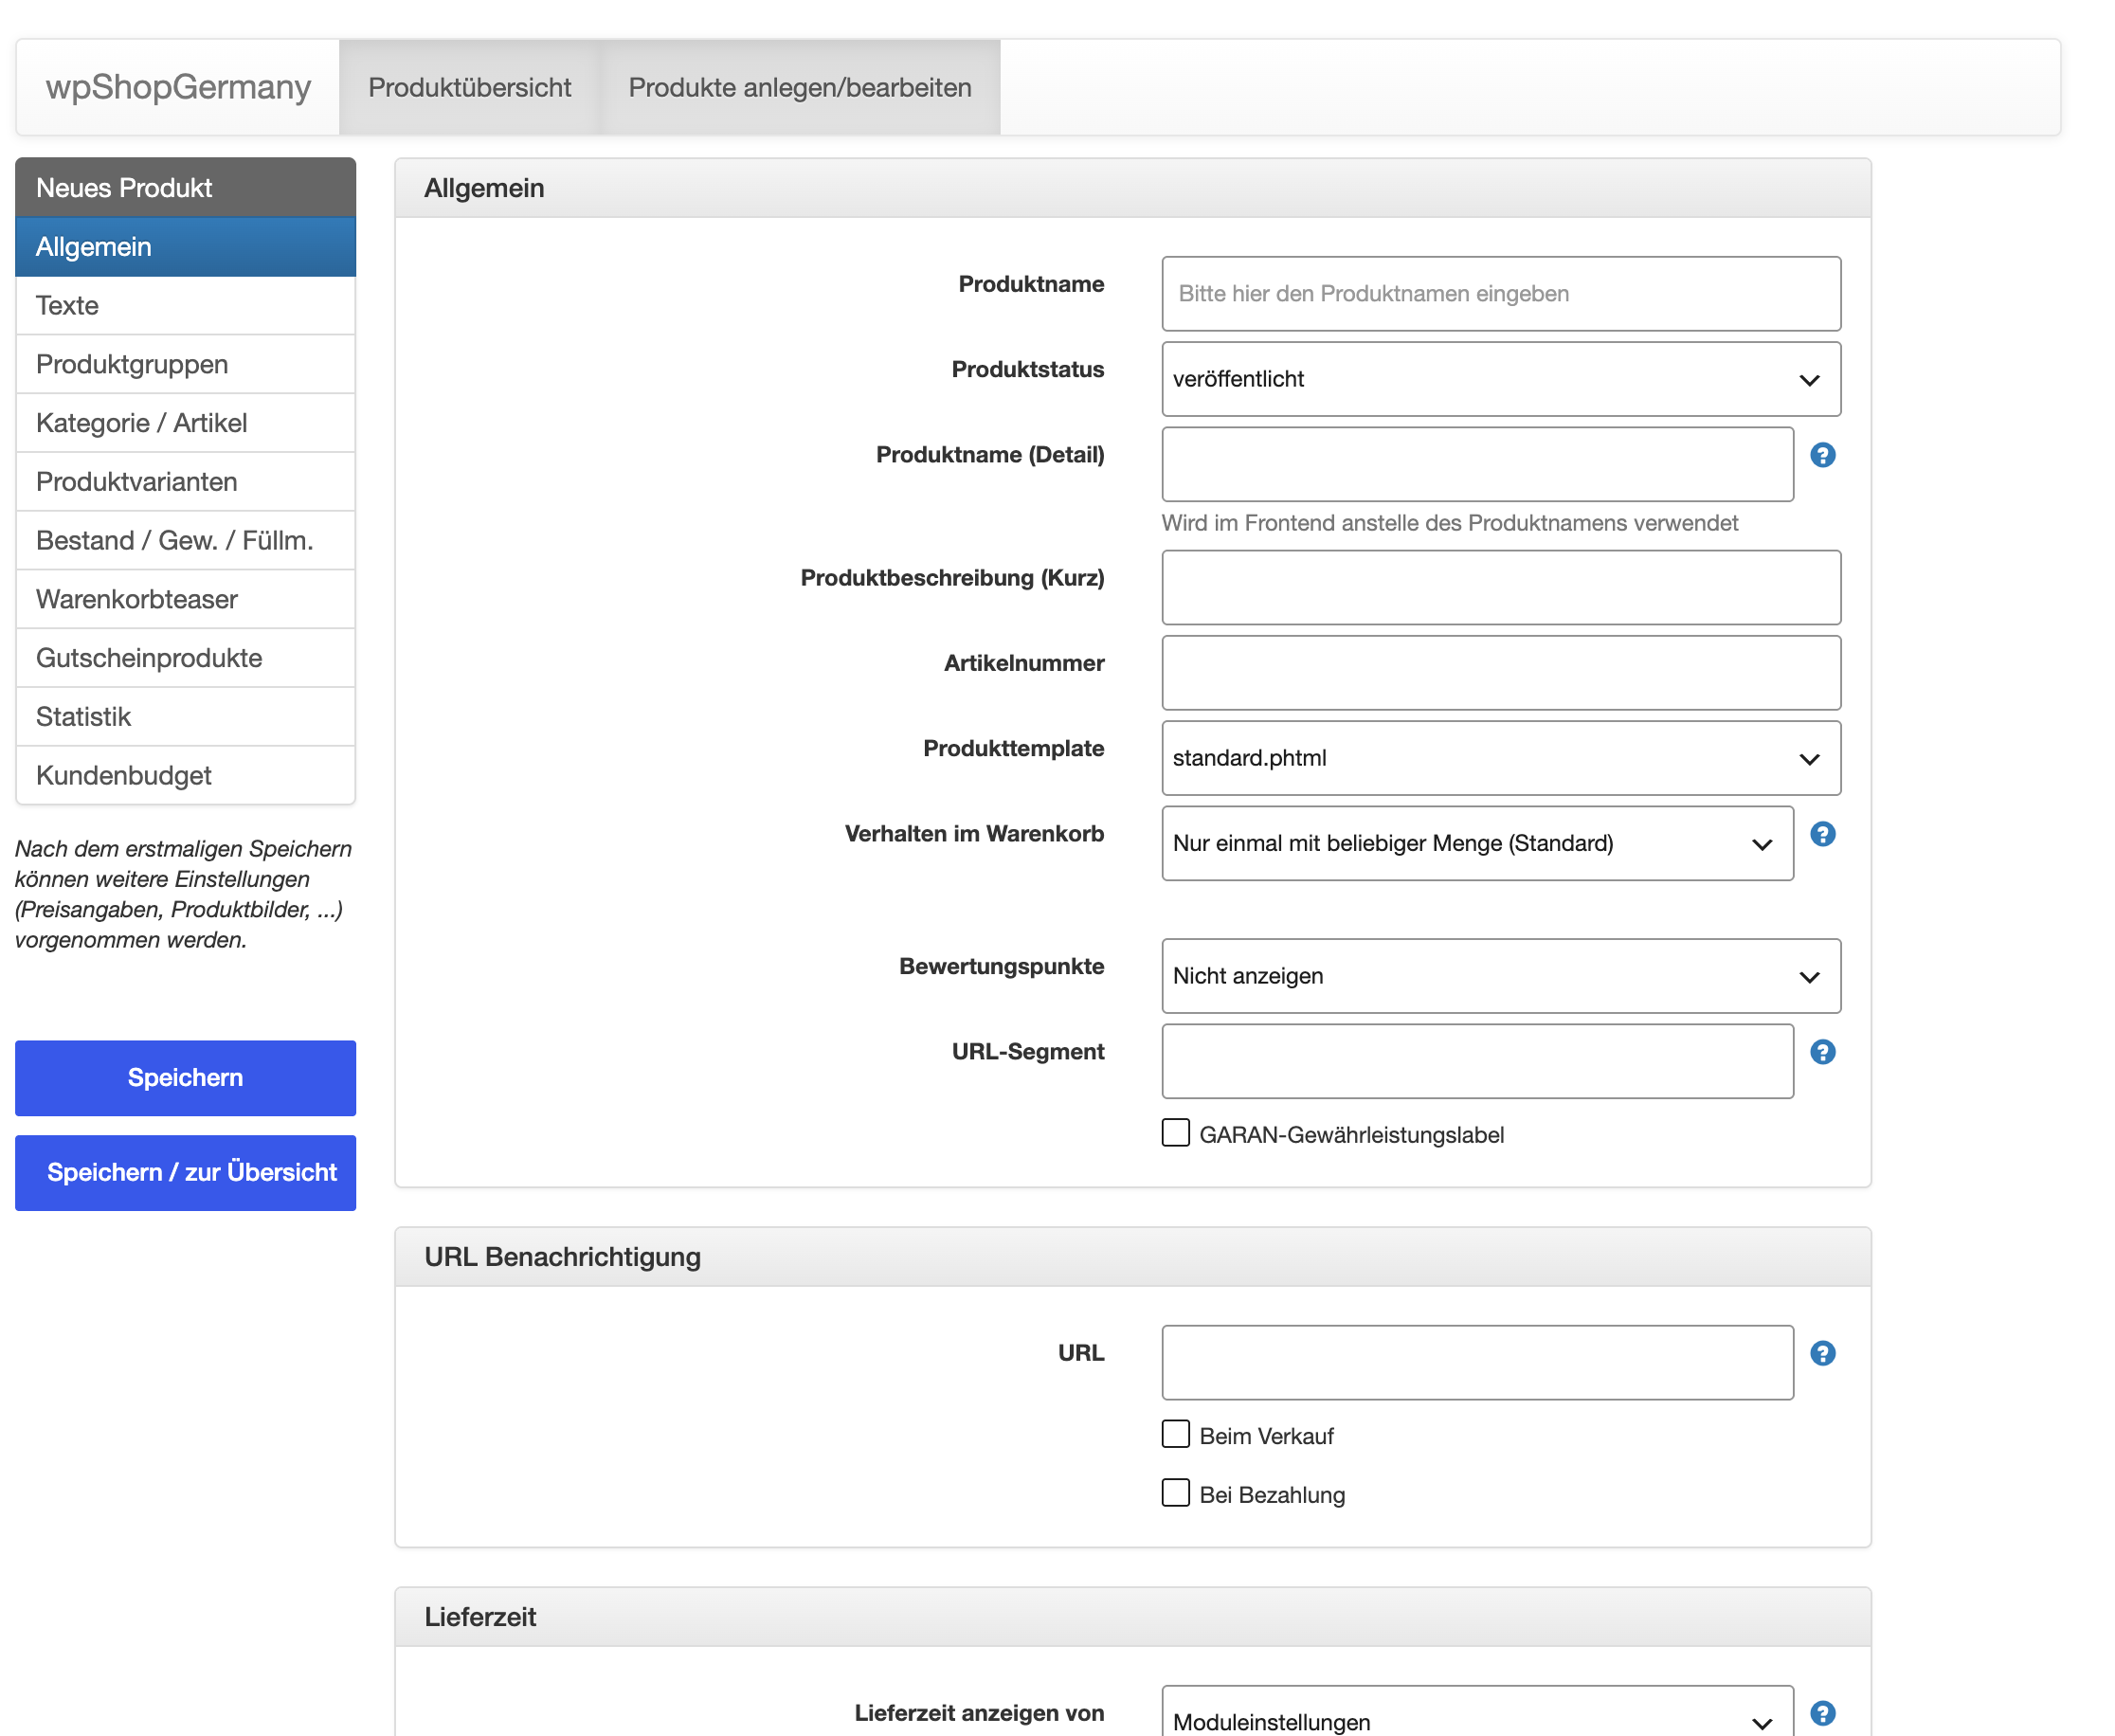This screenshot has width=2115, height=1736.
Task: Enable GARAN-Gewährleistungslabel checkbox
Action: click(x=1175, y=1133)
